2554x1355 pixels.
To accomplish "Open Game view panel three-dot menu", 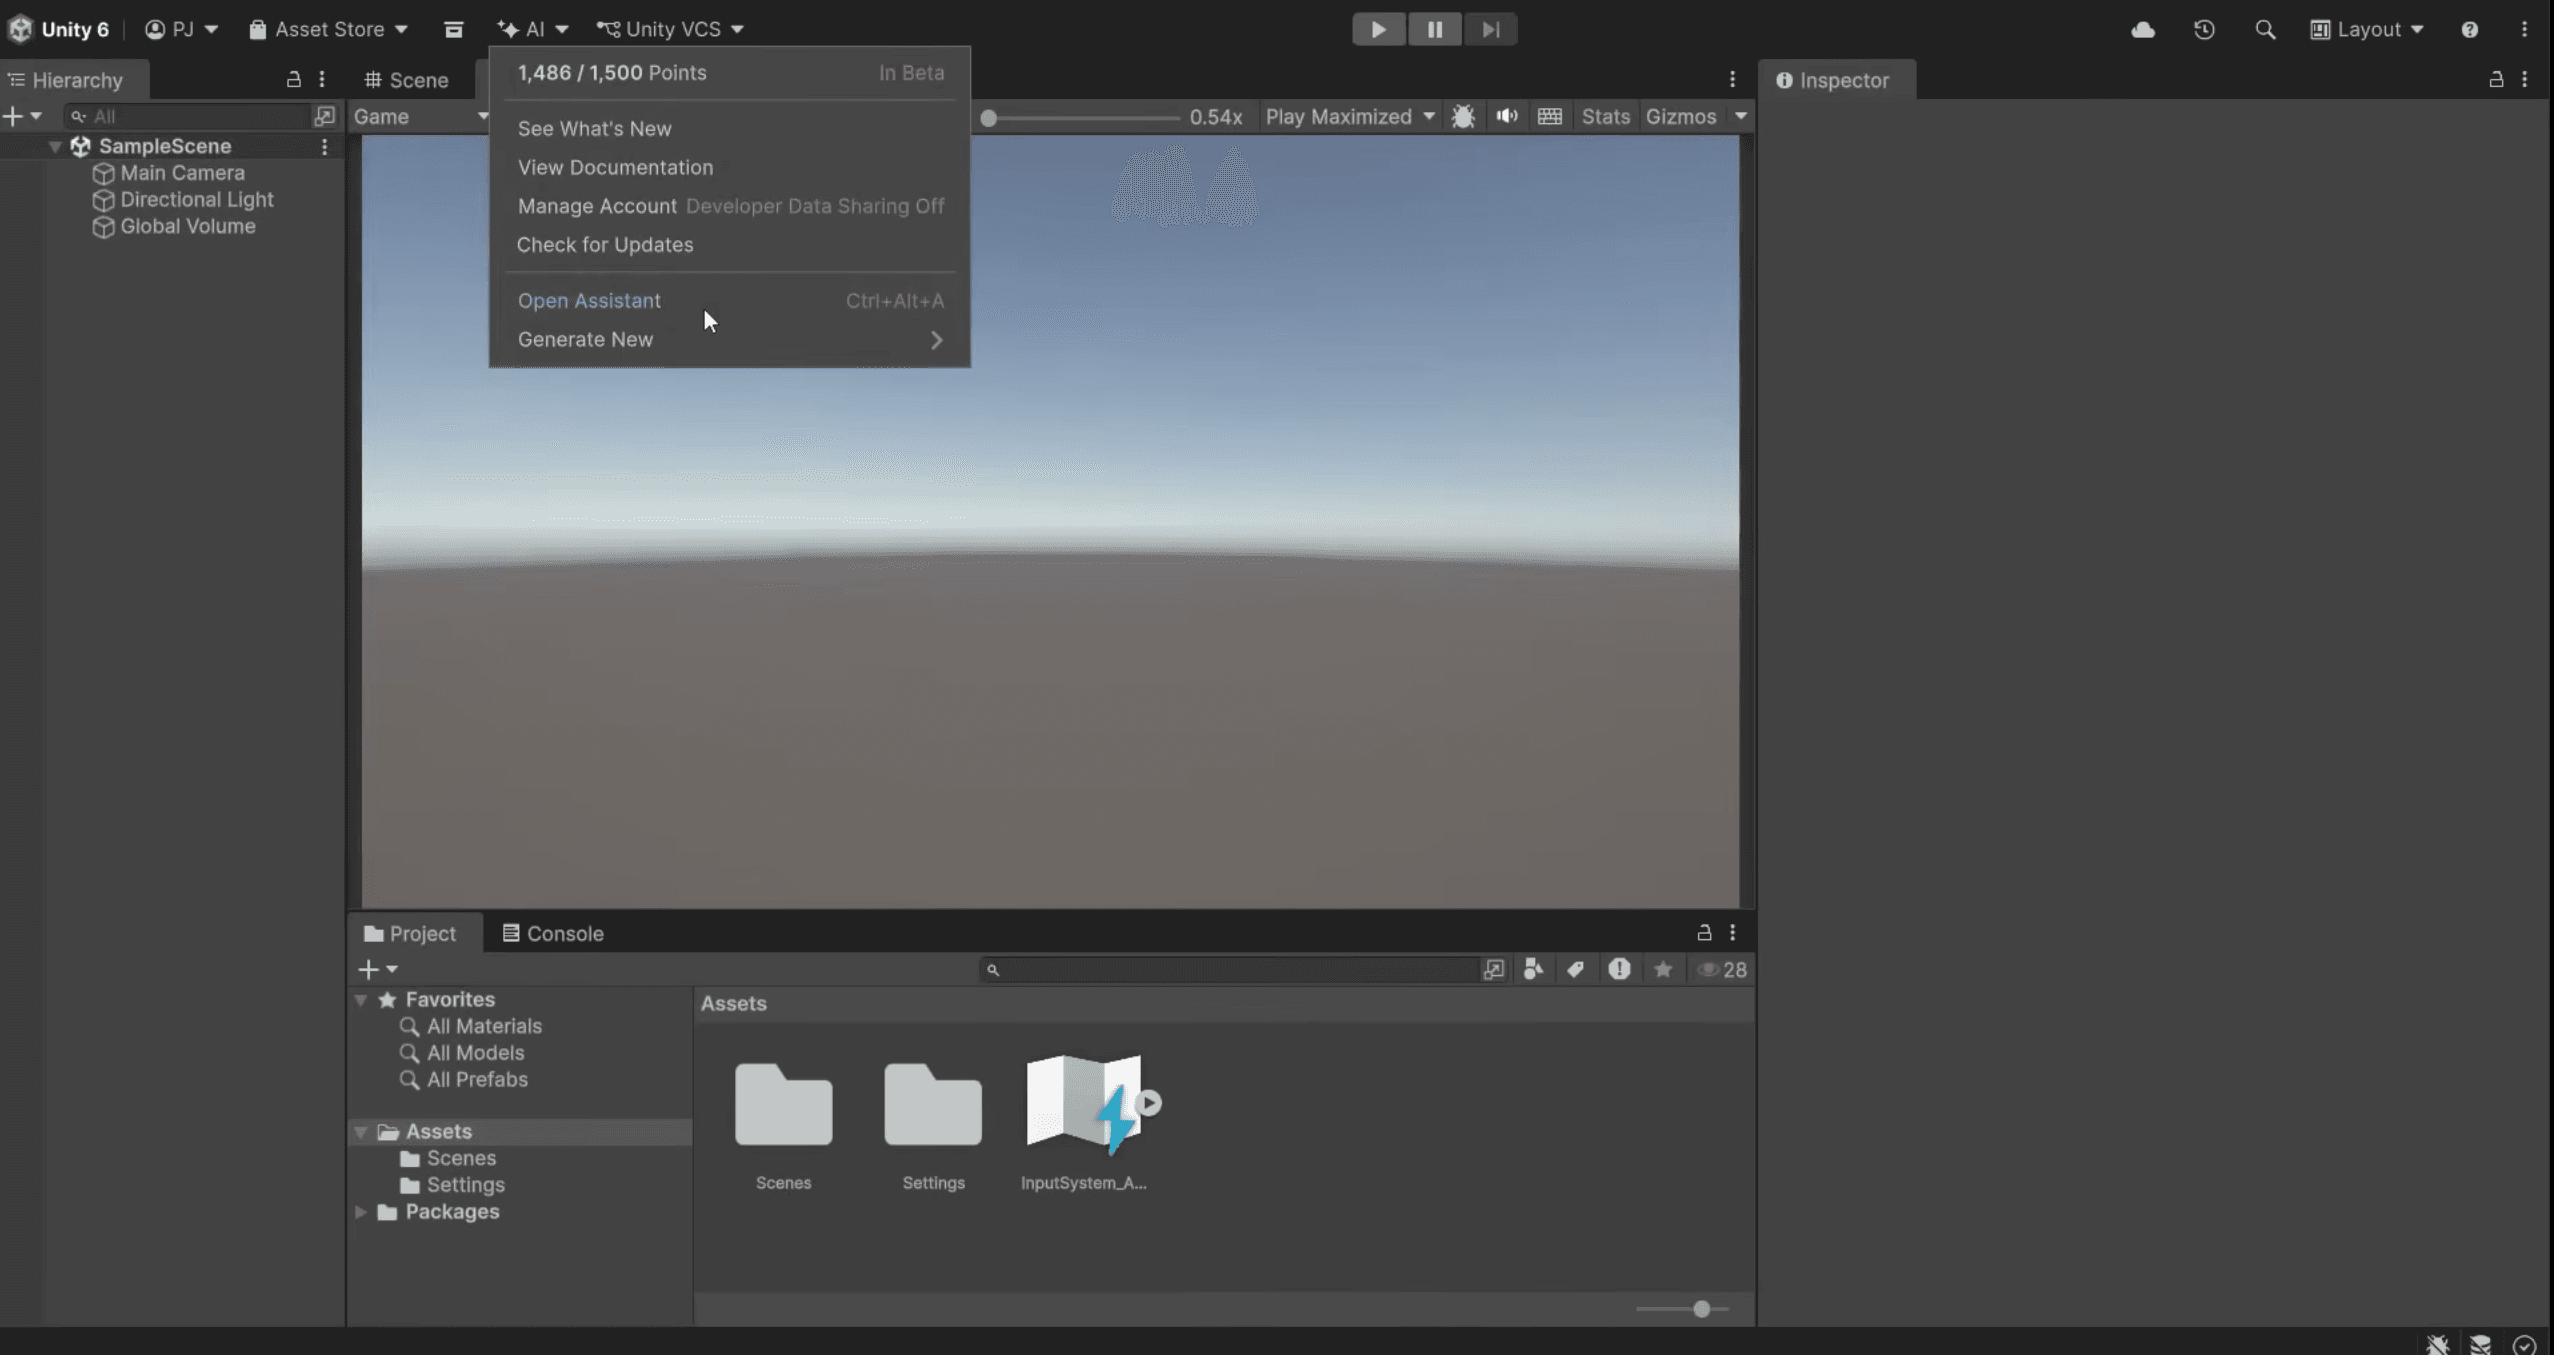I will pos(1732,79).
